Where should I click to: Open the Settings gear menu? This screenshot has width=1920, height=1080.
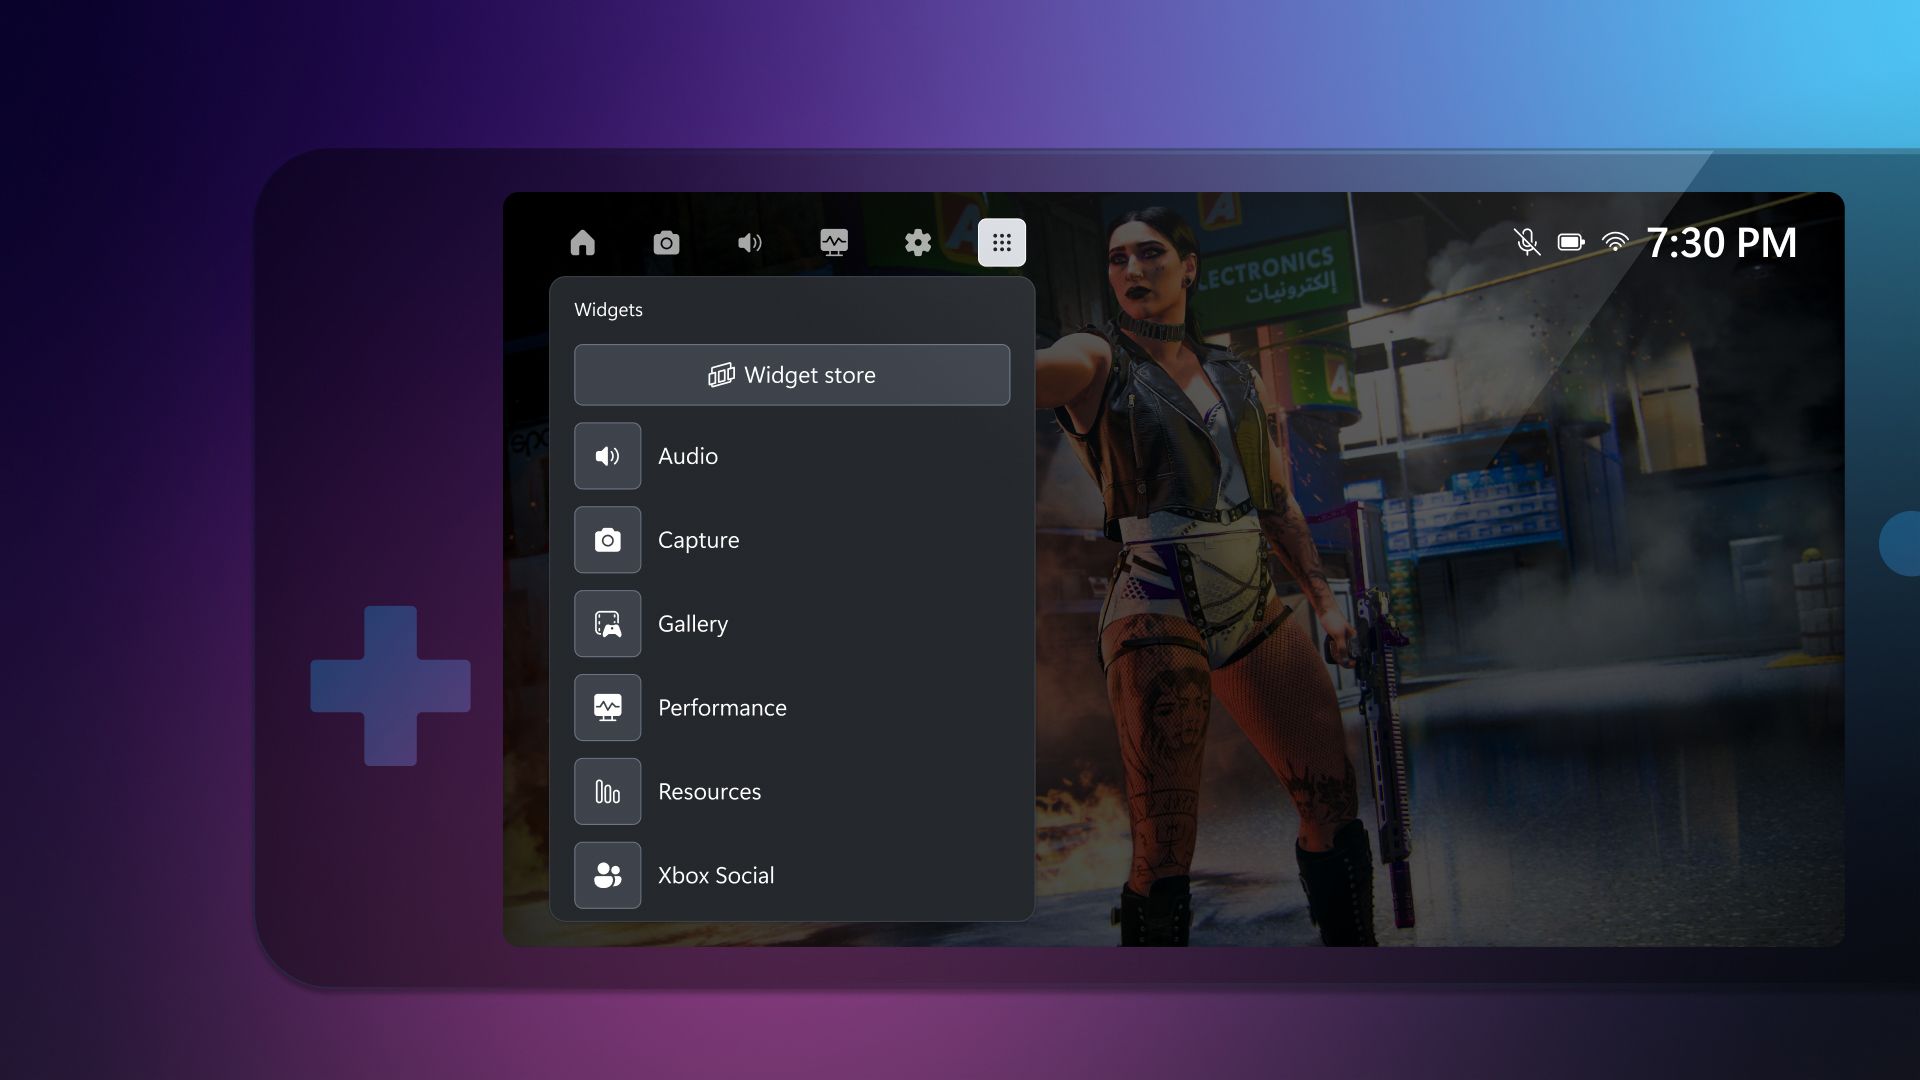[x=919, y=241]
